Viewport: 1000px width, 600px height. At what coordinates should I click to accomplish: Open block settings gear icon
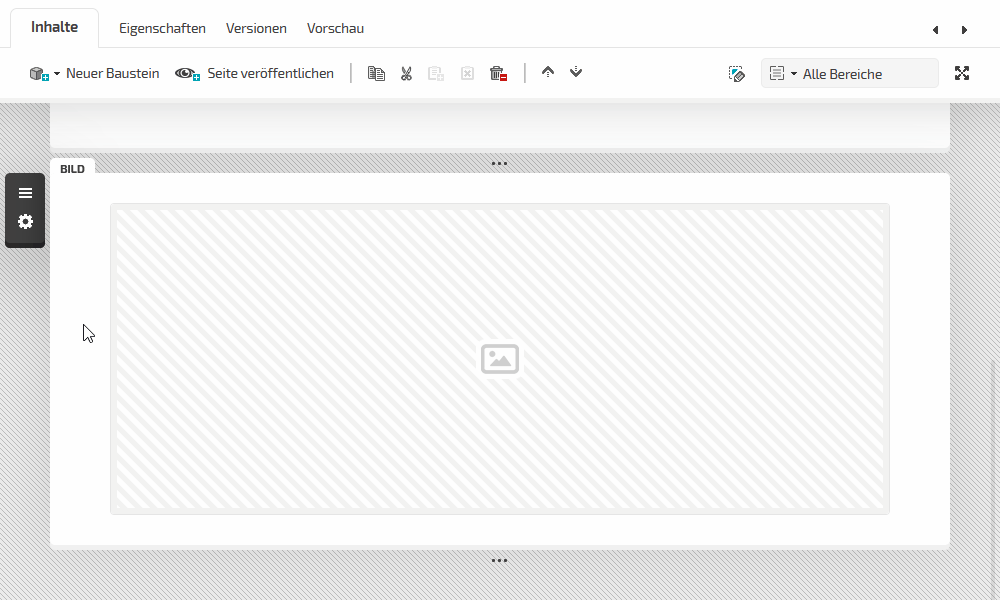(x=25, y=222)
